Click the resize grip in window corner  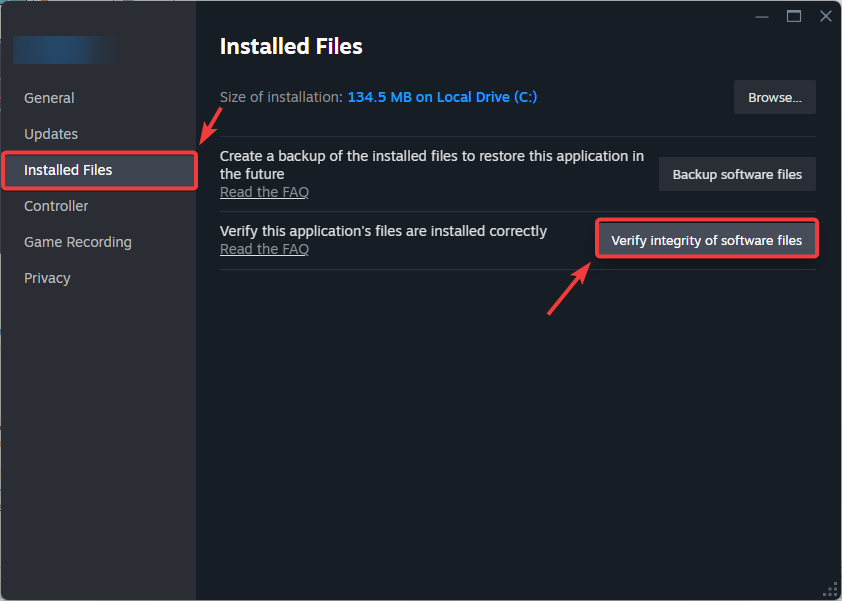click(x=830, y=590)
